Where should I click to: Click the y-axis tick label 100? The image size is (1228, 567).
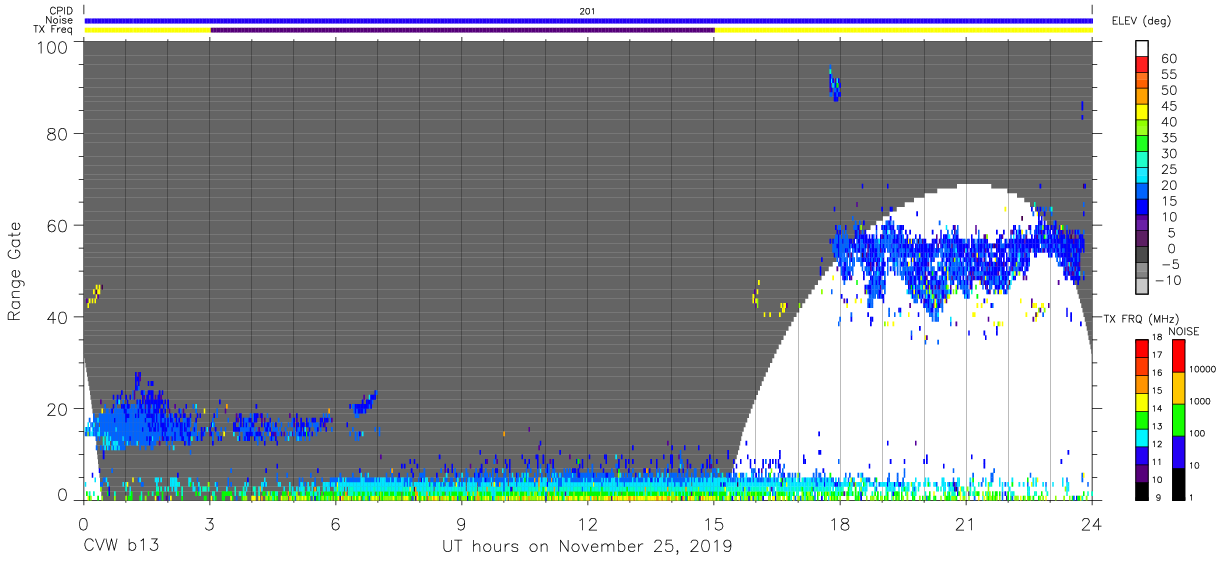point(53,48)
